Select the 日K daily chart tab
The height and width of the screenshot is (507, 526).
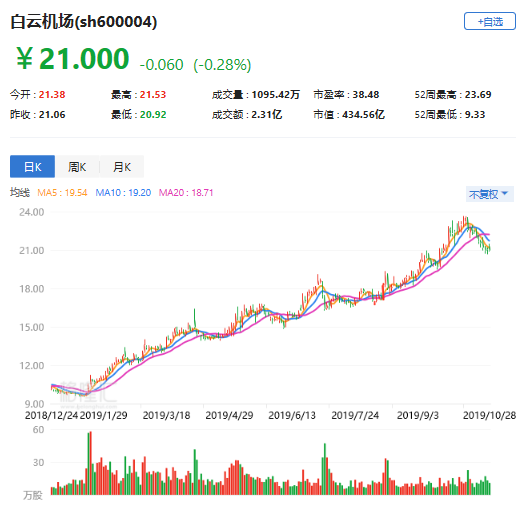pos(33,166)
